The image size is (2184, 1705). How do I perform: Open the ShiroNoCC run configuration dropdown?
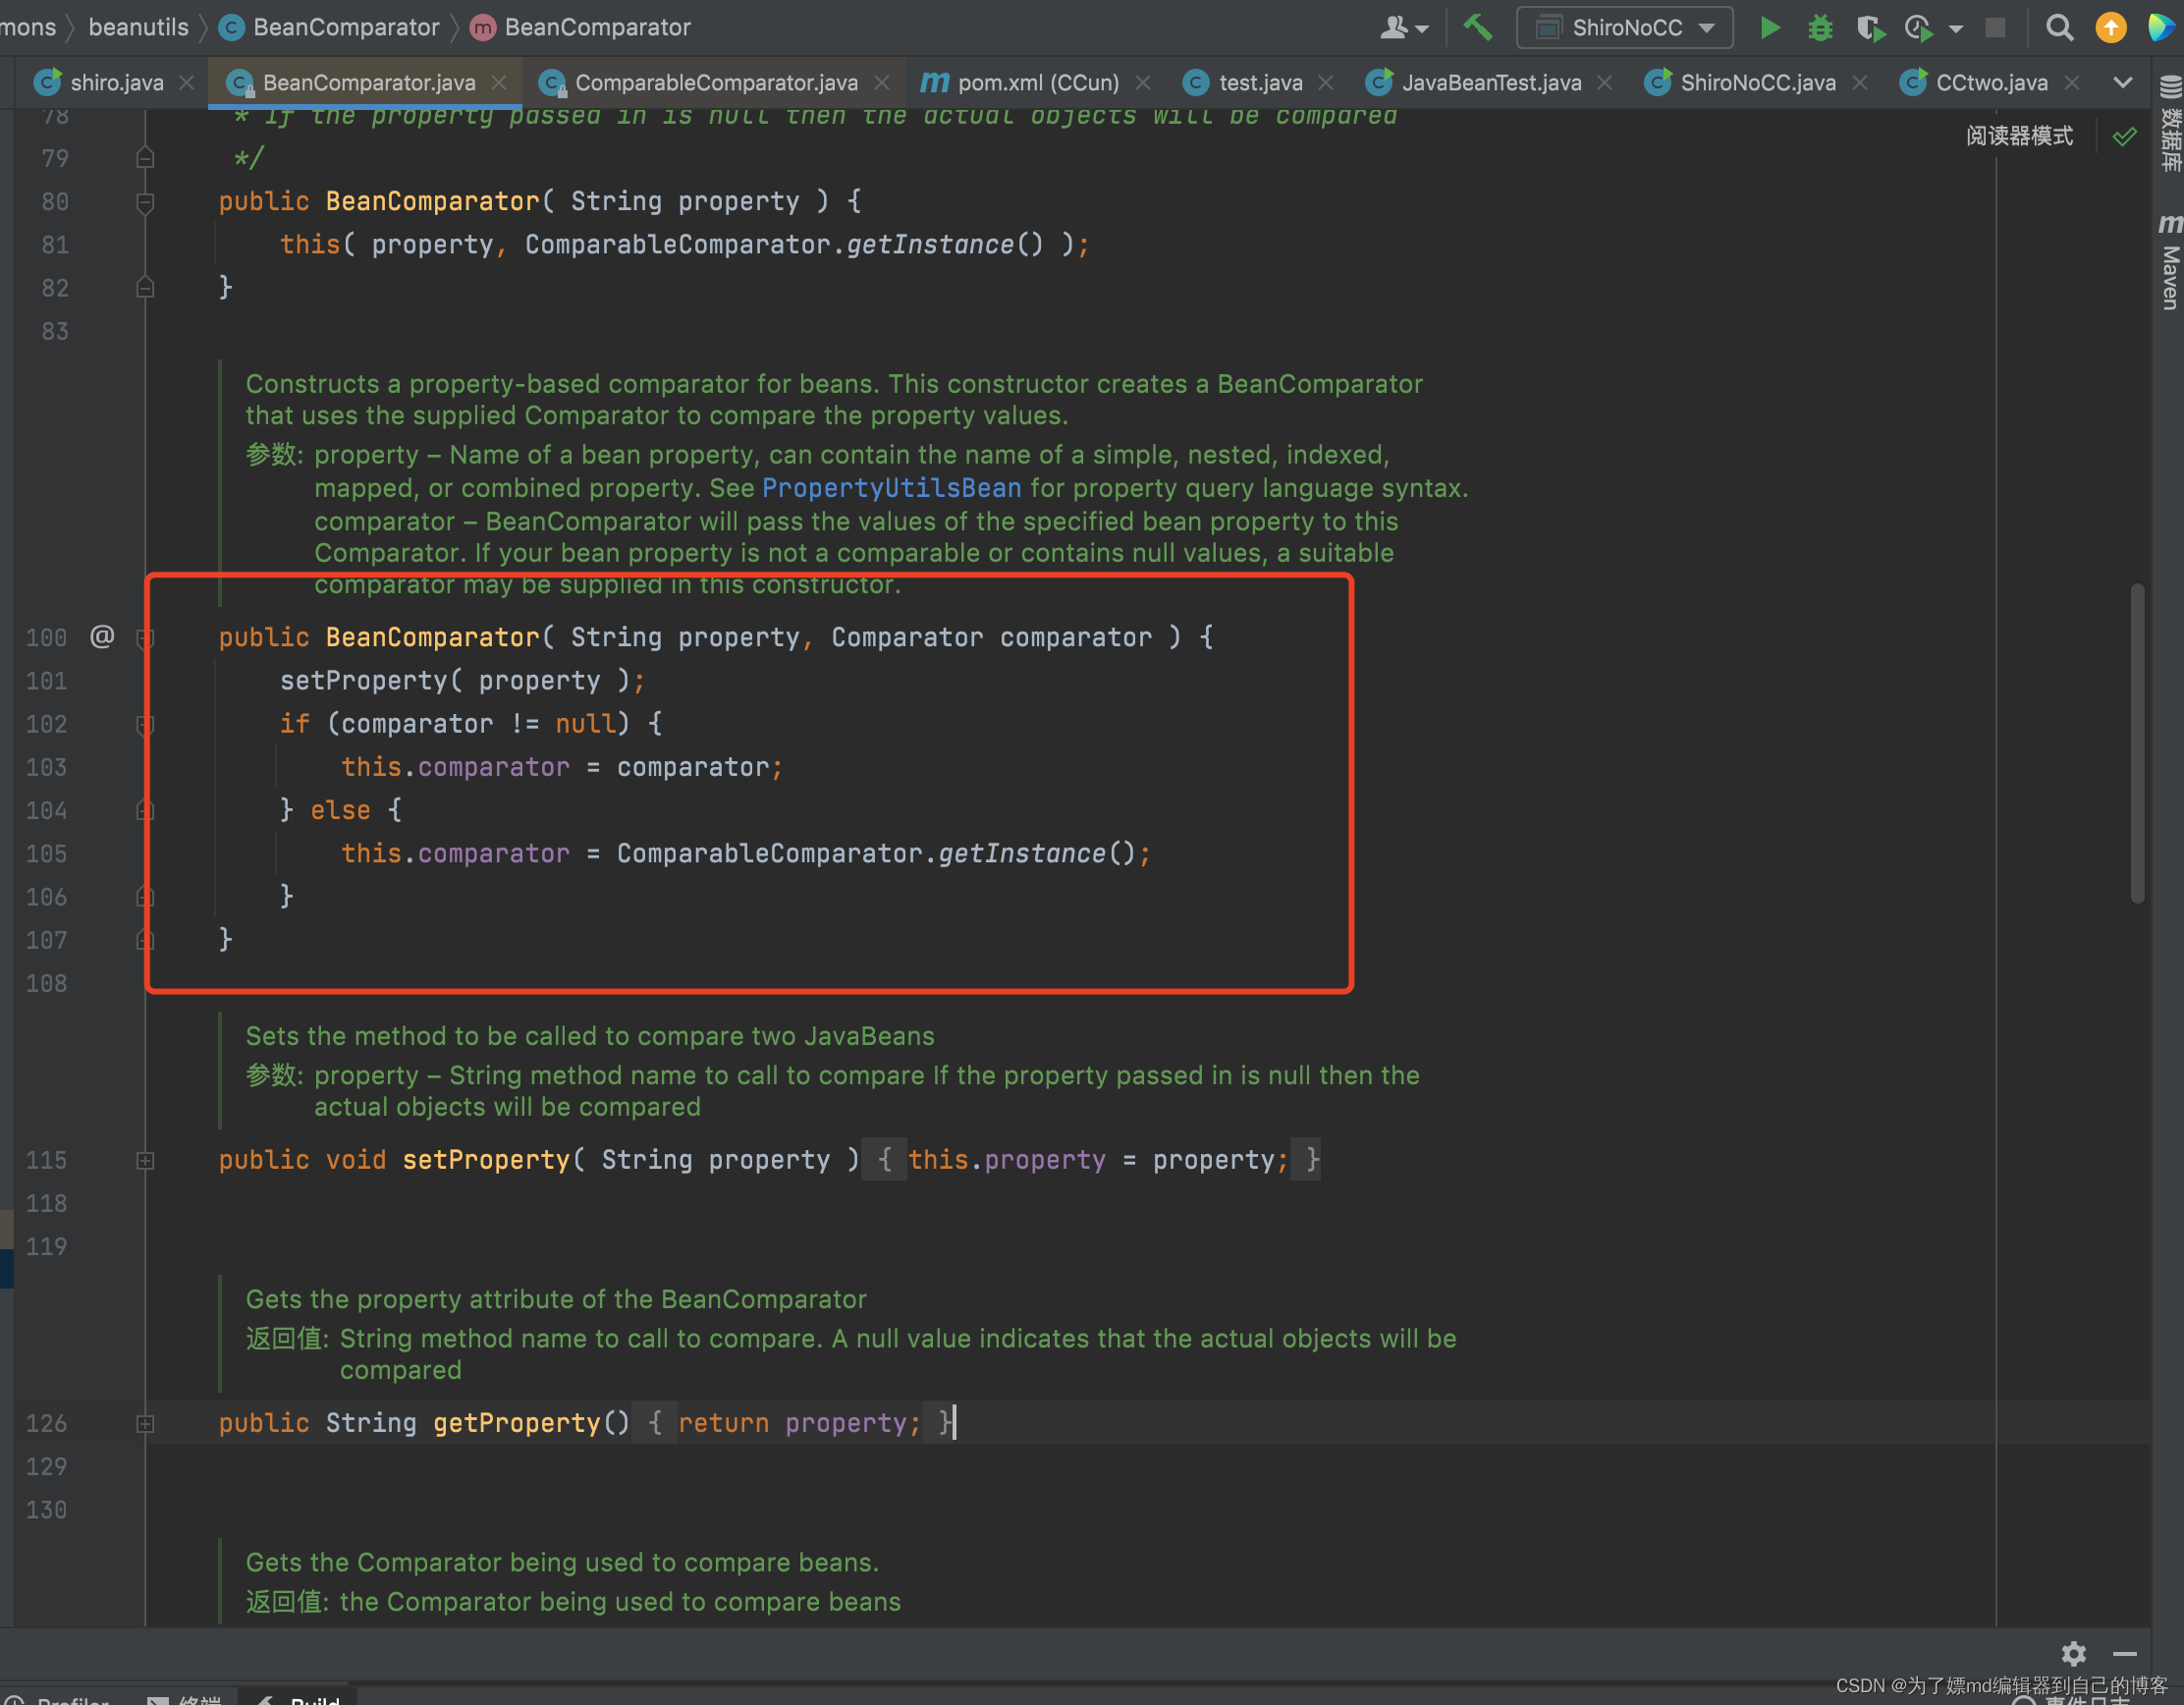(1624, 27)
